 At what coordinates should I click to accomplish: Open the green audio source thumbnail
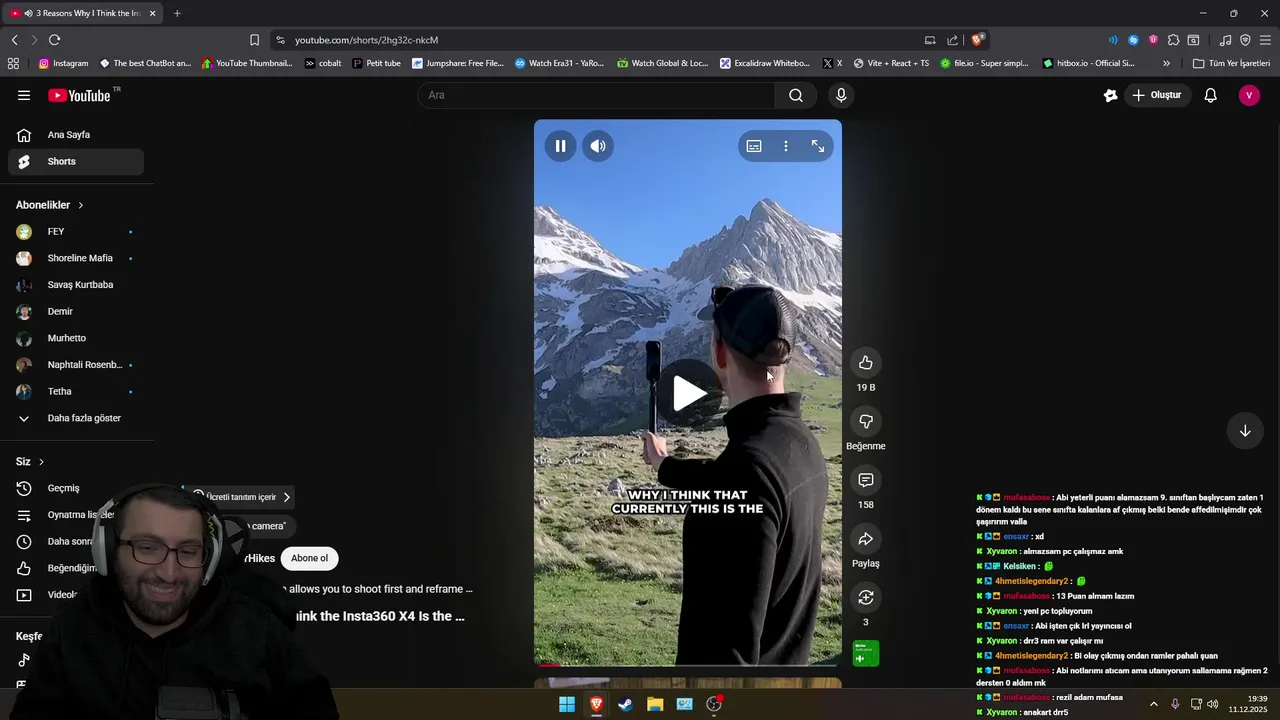[x=866, y=653]
